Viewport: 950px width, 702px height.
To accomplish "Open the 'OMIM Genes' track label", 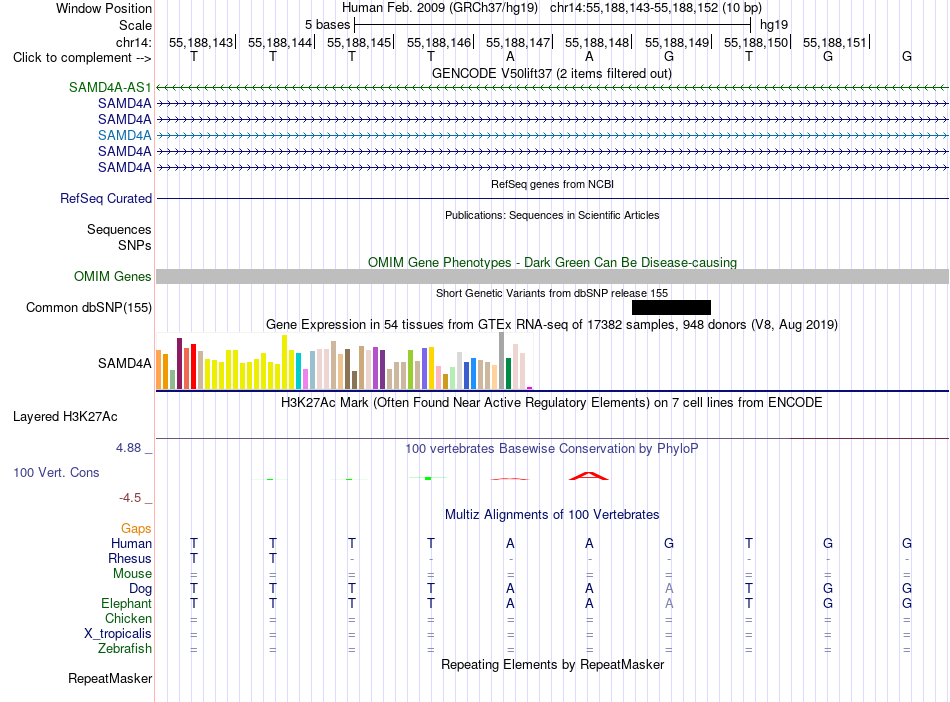I will [112, 277].
